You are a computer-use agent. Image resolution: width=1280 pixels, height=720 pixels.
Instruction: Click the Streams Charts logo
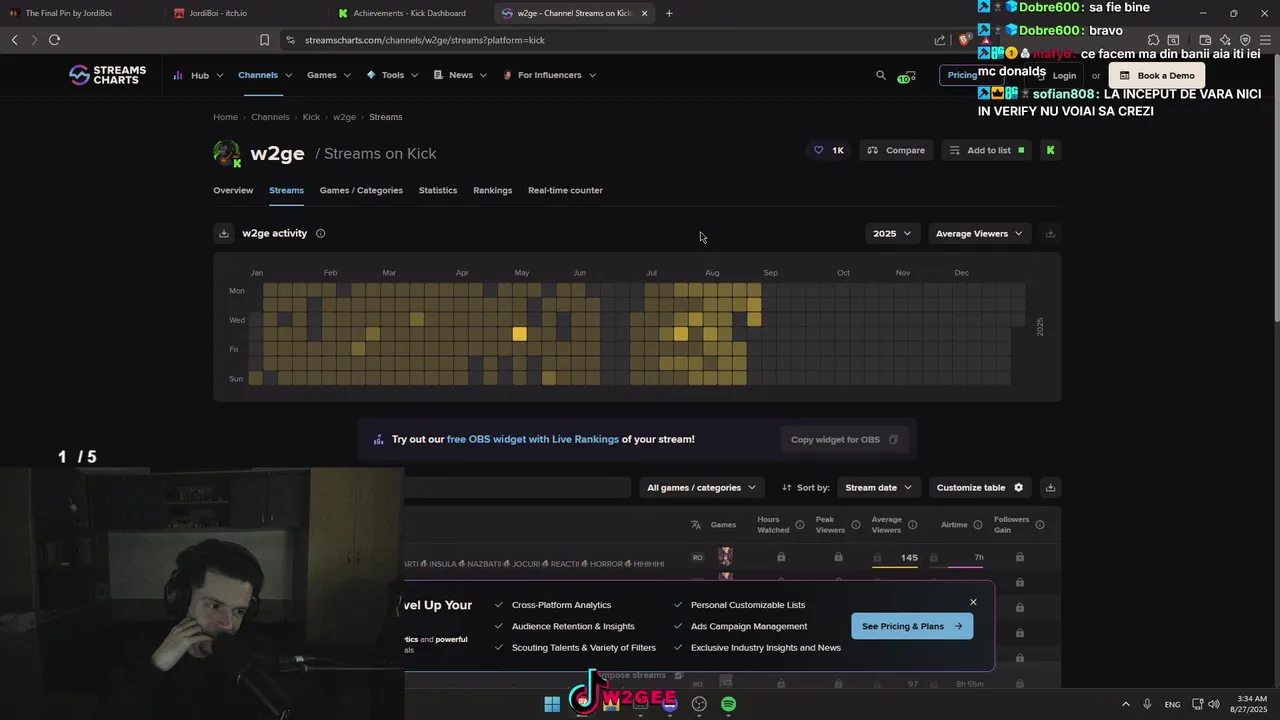click(107, 75)
